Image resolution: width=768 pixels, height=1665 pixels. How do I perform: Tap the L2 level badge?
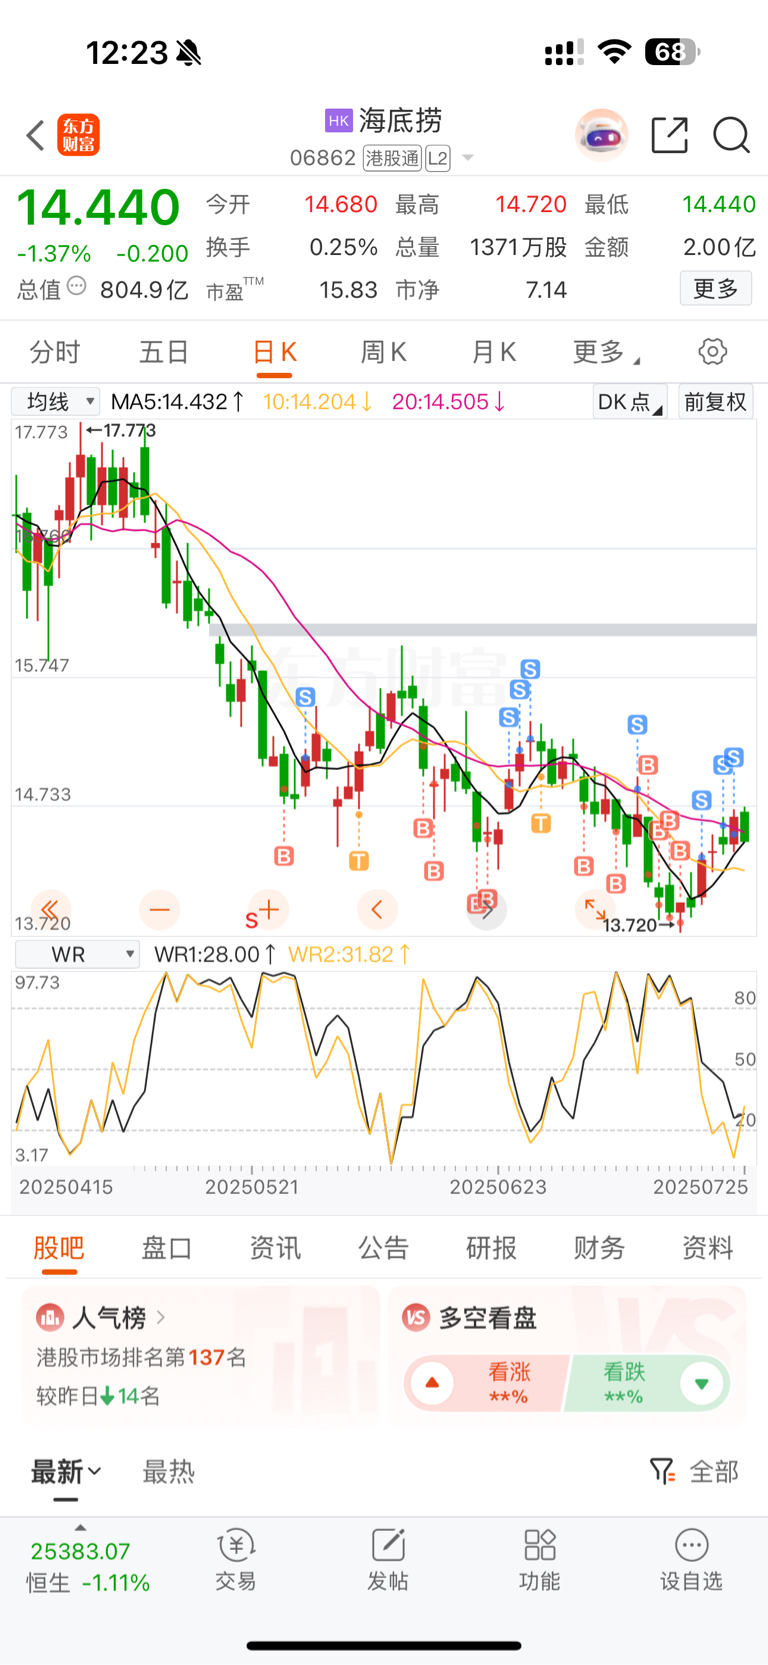(x=438, y=158)
